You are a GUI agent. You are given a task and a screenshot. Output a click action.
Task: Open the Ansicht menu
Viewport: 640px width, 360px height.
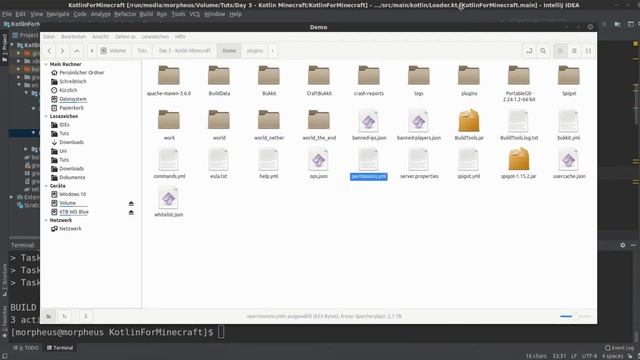100,37
